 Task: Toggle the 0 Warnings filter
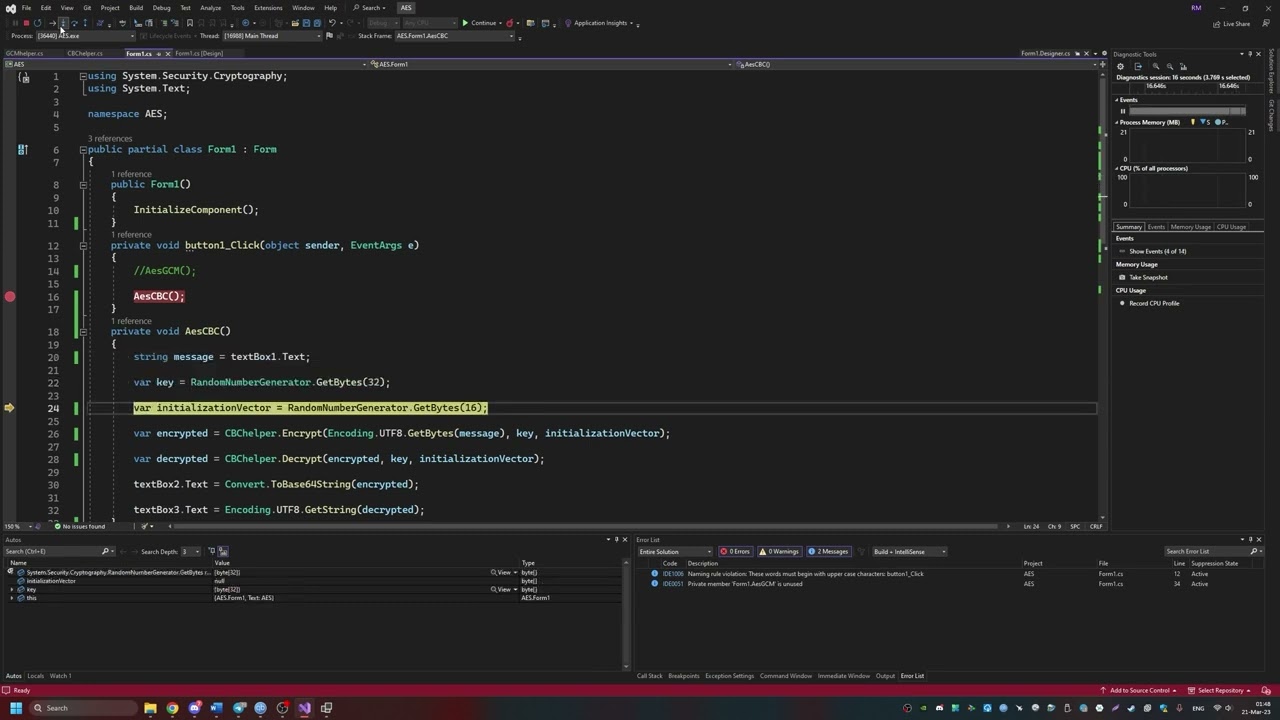point(779,552)
